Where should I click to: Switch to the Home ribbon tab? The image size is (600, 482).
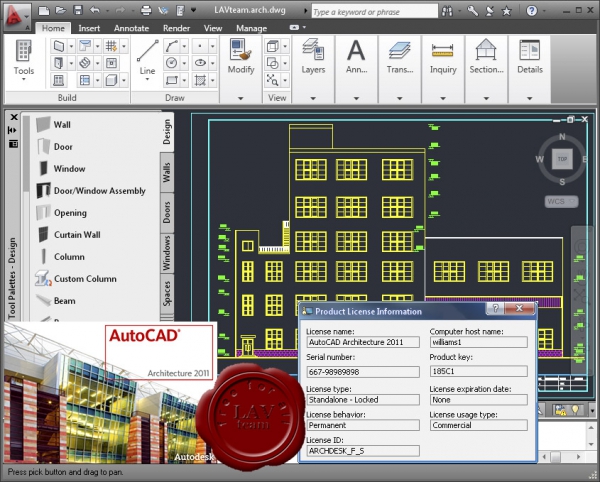(x=53, y=28)
